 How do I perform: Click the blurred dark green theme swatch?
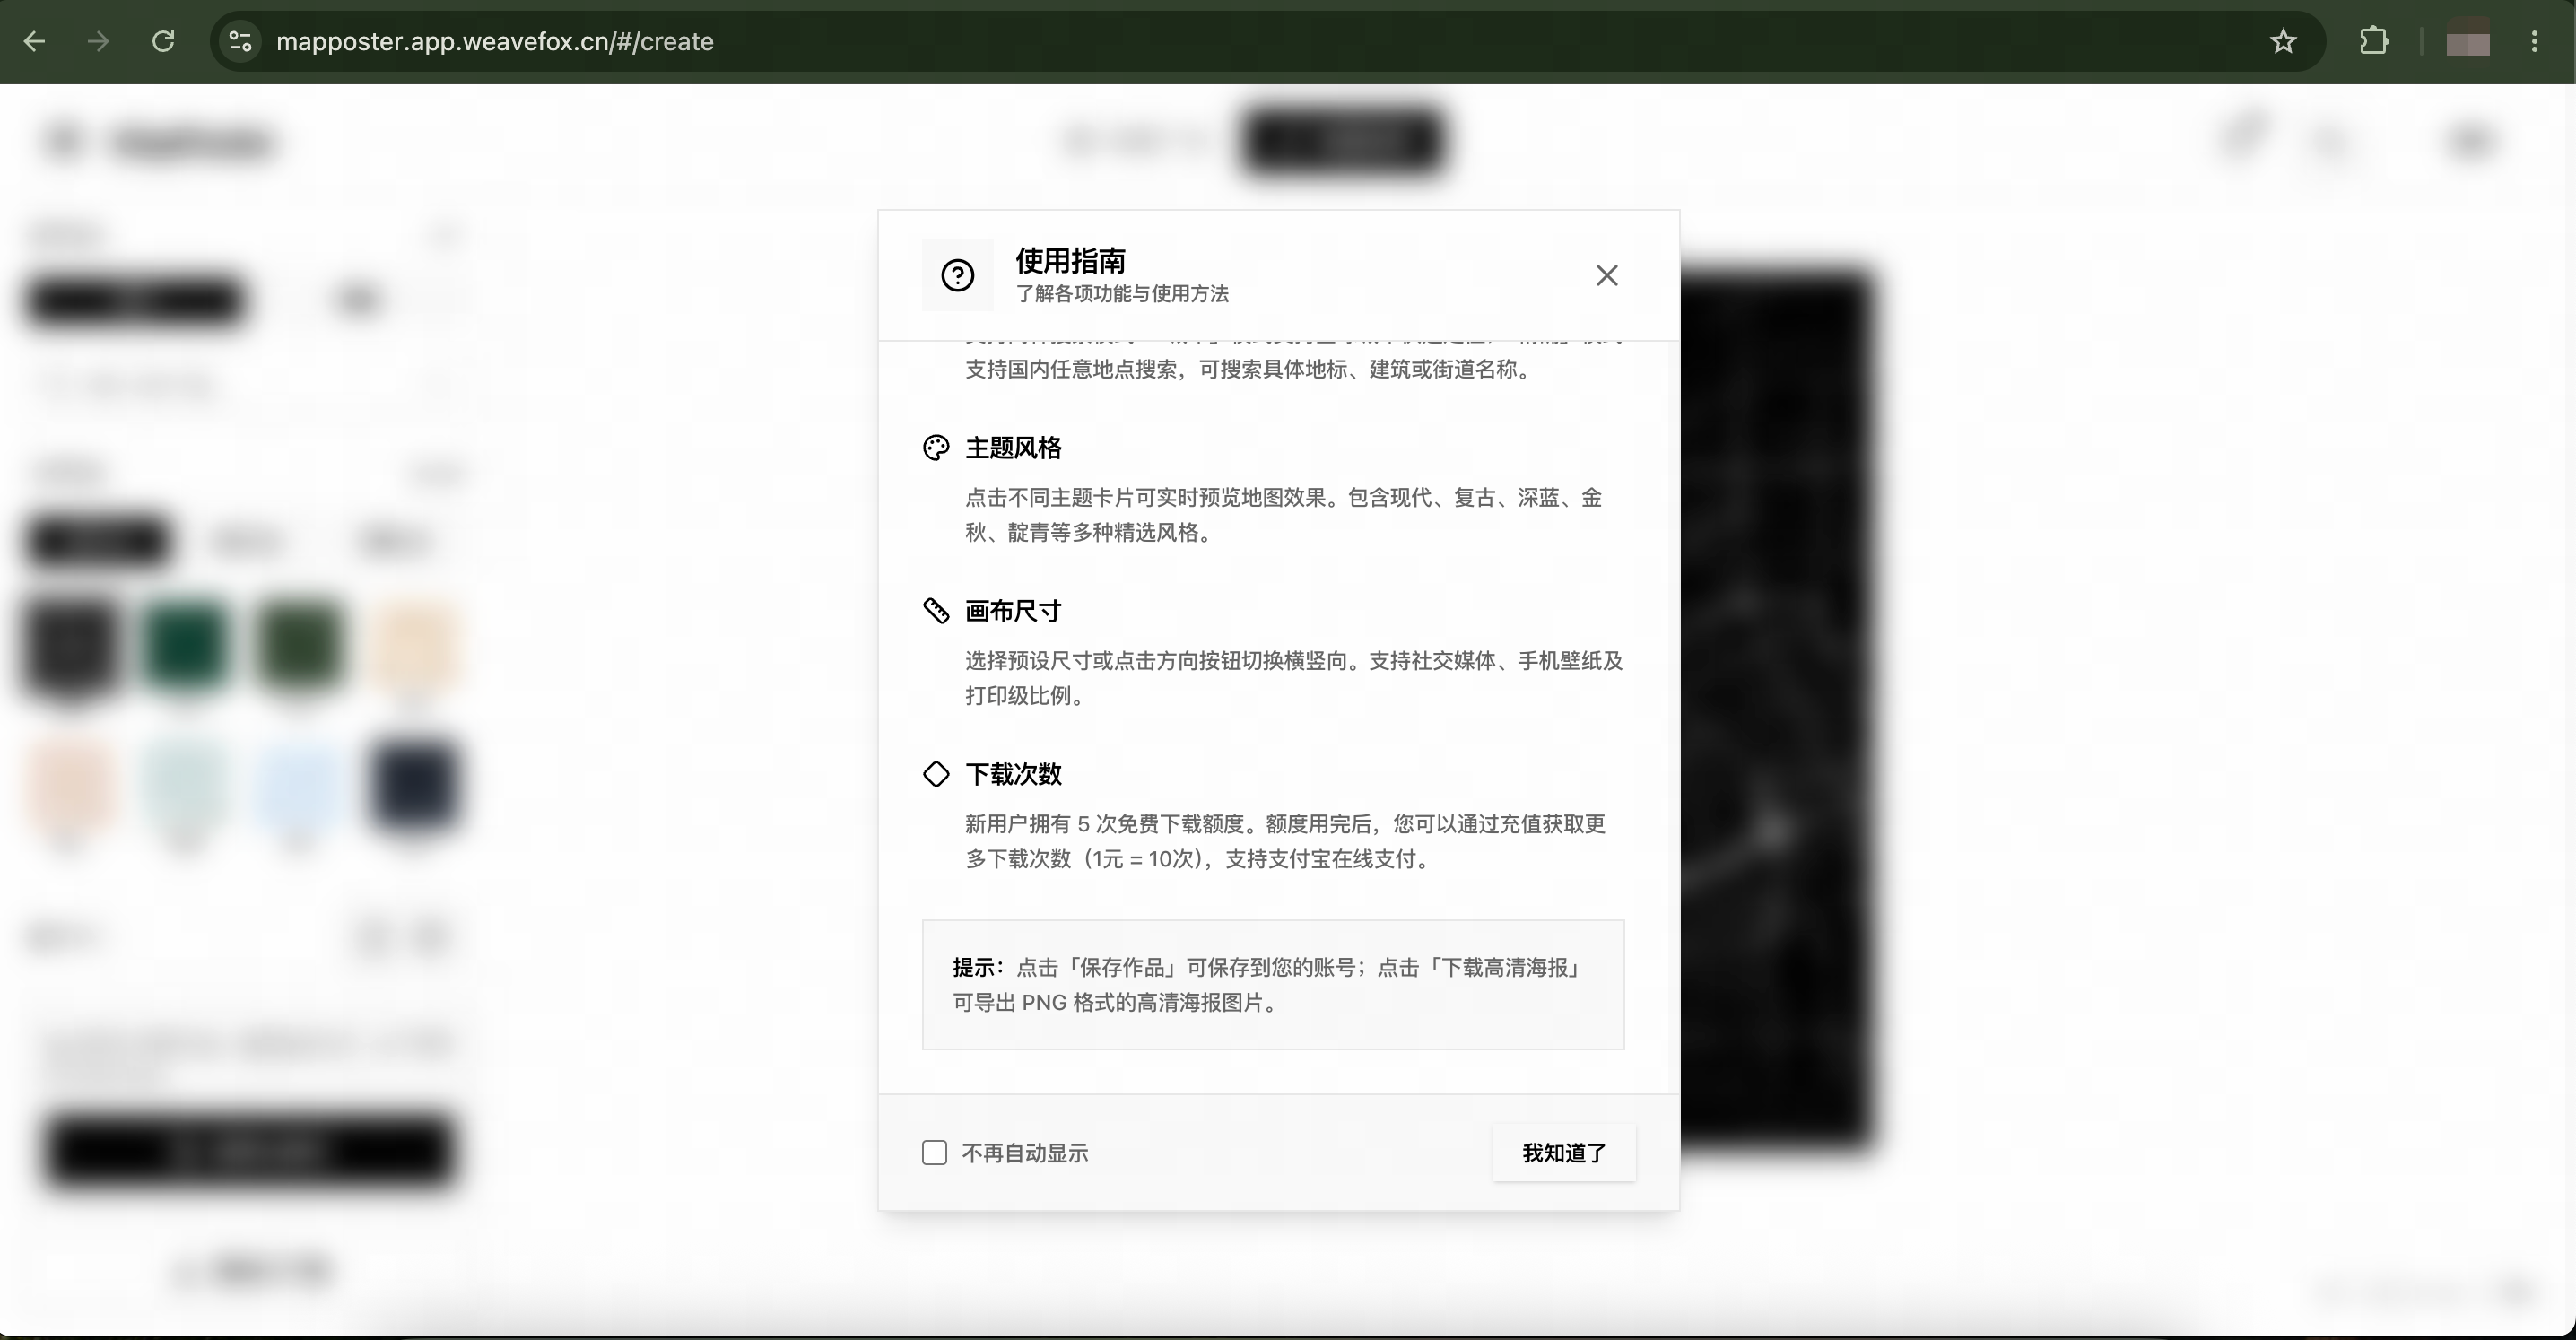coord(186,646)
